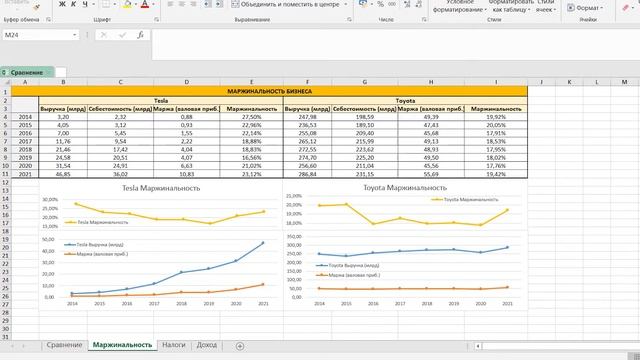This screenshot has height=360, width=640.
Task: Increase decimal places
Action: (x=407, y=4)
